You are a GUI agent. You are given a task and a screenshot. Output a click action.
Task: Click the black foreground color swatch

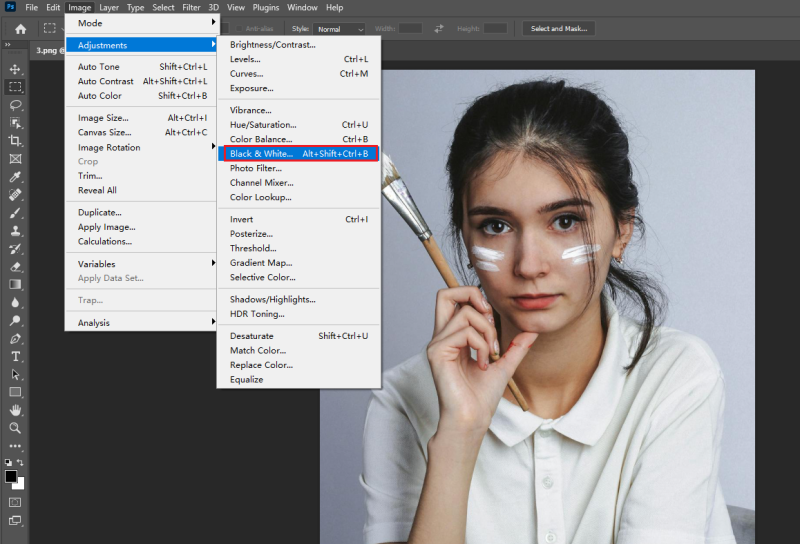tap(11, 476)
